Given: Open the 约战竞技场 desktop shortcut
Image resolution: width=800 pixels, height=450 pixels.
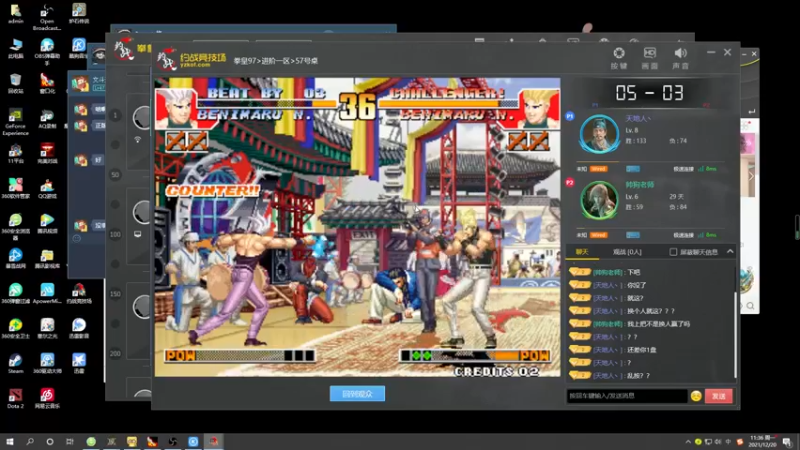Looking at the screenshot, I should click(79, 294).
